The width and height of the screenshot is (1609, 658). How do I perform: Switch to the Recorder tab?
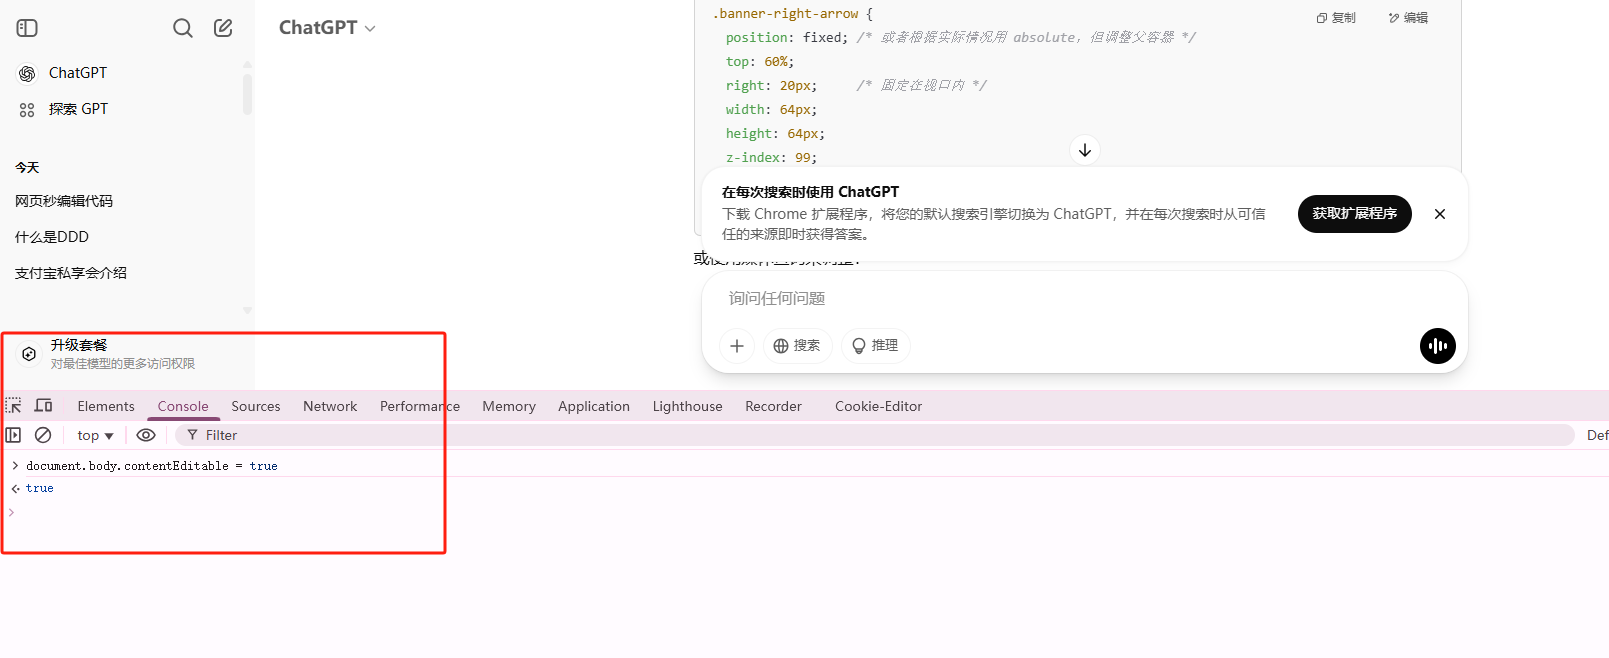(x=774, y=406)
